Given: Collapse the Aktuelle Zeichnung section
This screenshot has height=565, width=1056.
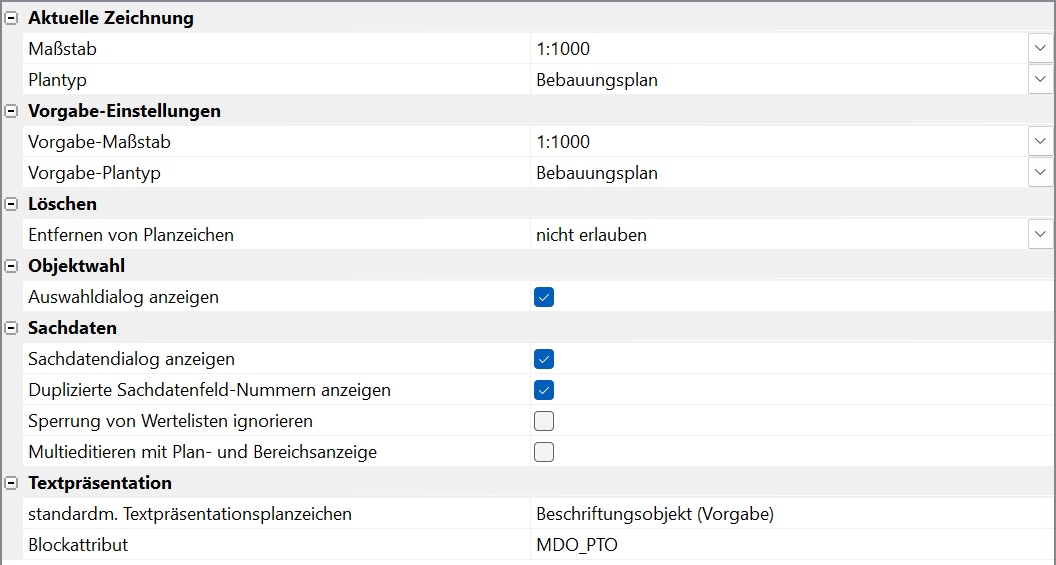Looking at the screenshot, I should pos(12,18).
